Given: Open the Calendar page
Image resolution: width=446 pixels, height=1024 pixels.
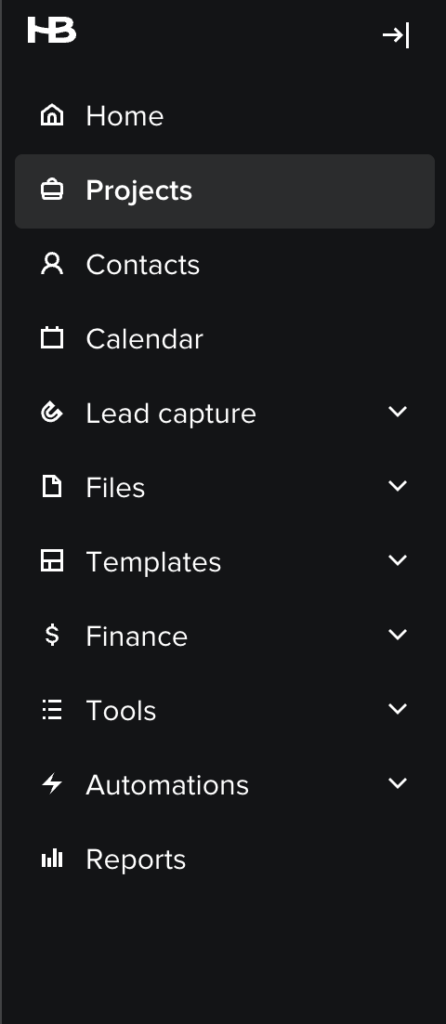Looking at the screenshot, I should coord(225,340).
